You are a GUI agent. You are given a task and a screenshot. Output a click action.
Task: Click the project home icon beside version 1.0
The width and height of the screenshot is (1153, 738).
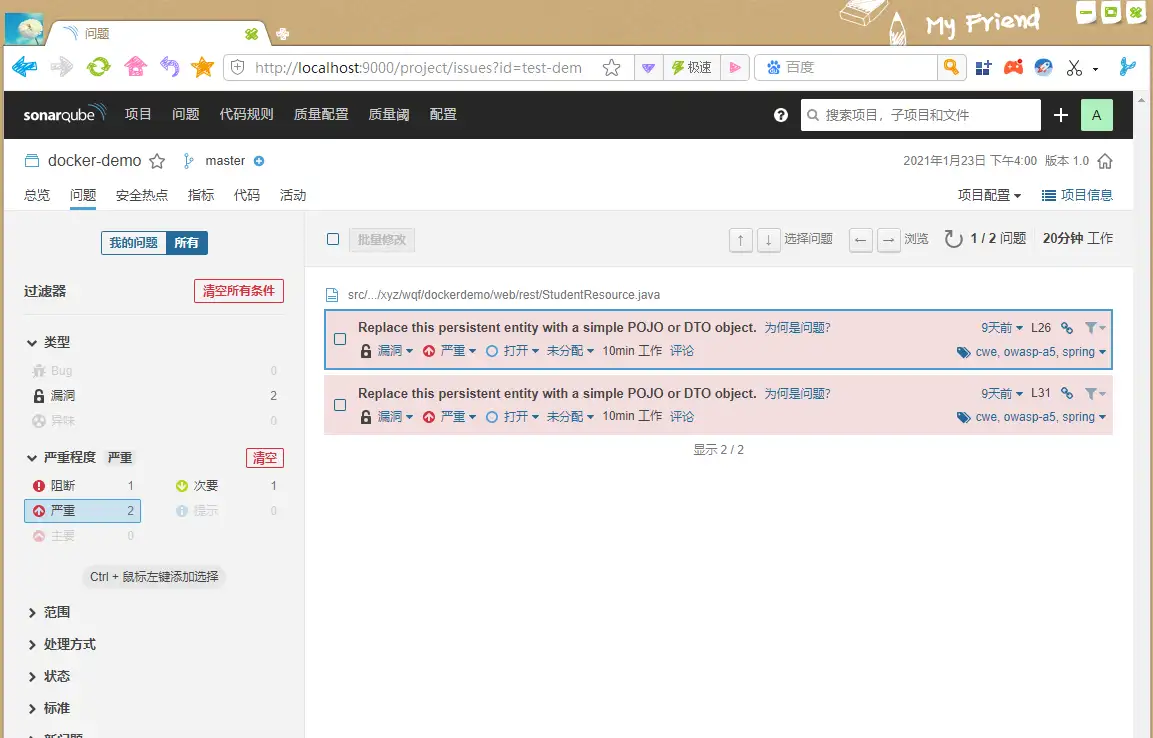point(1105,161)
